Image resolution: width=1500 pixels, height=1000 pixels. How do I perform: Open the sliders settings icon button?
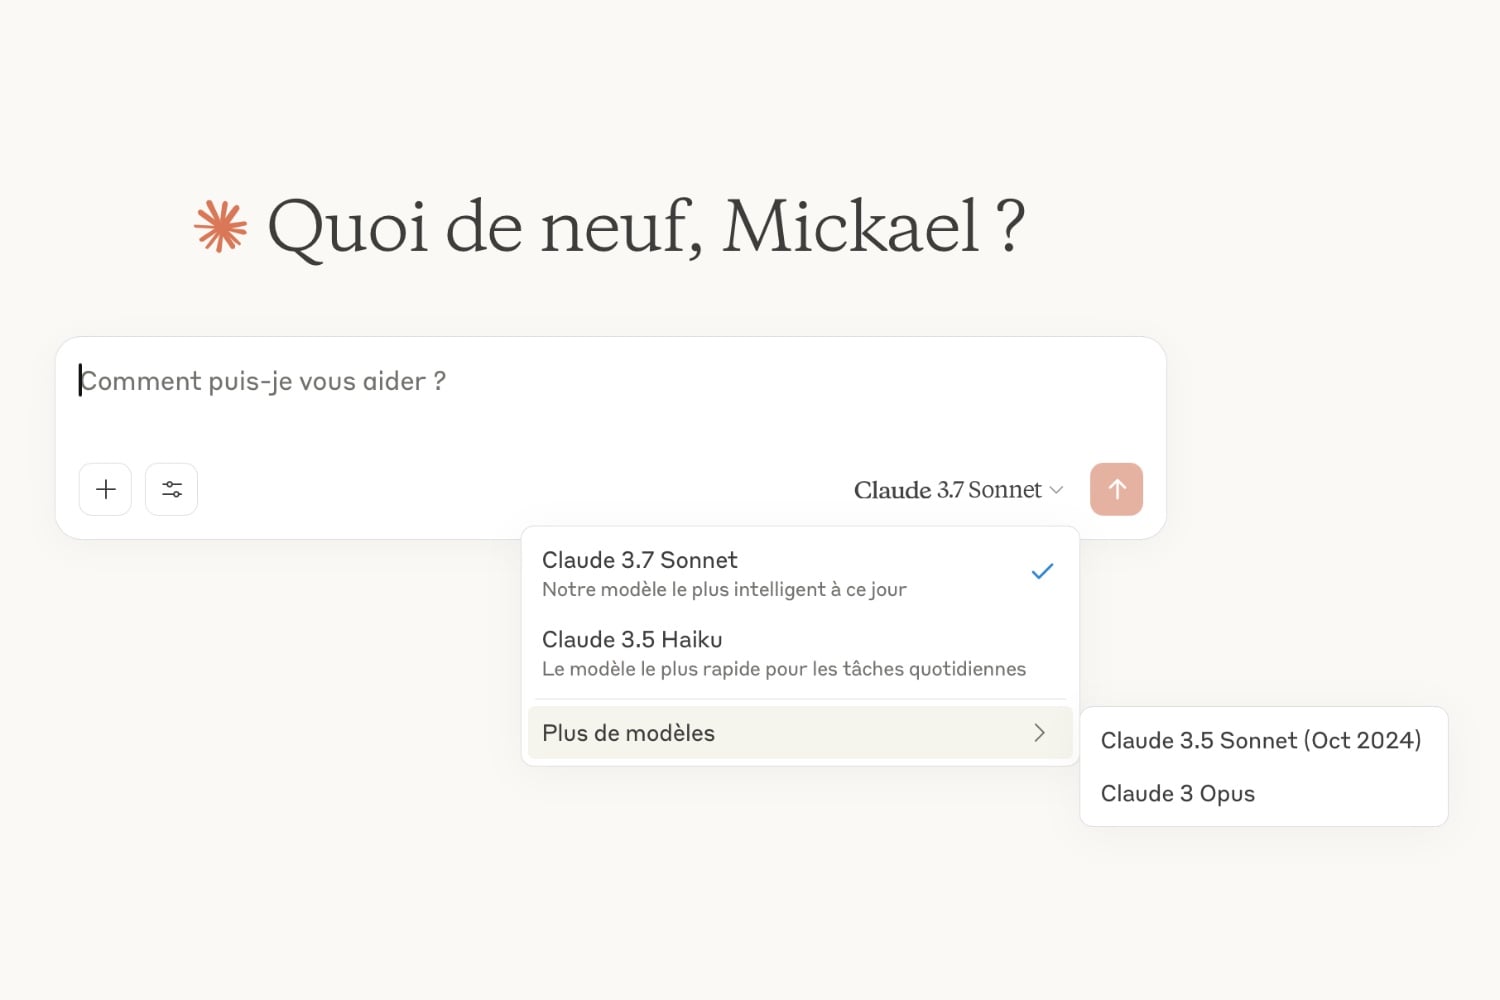[172, 489]
